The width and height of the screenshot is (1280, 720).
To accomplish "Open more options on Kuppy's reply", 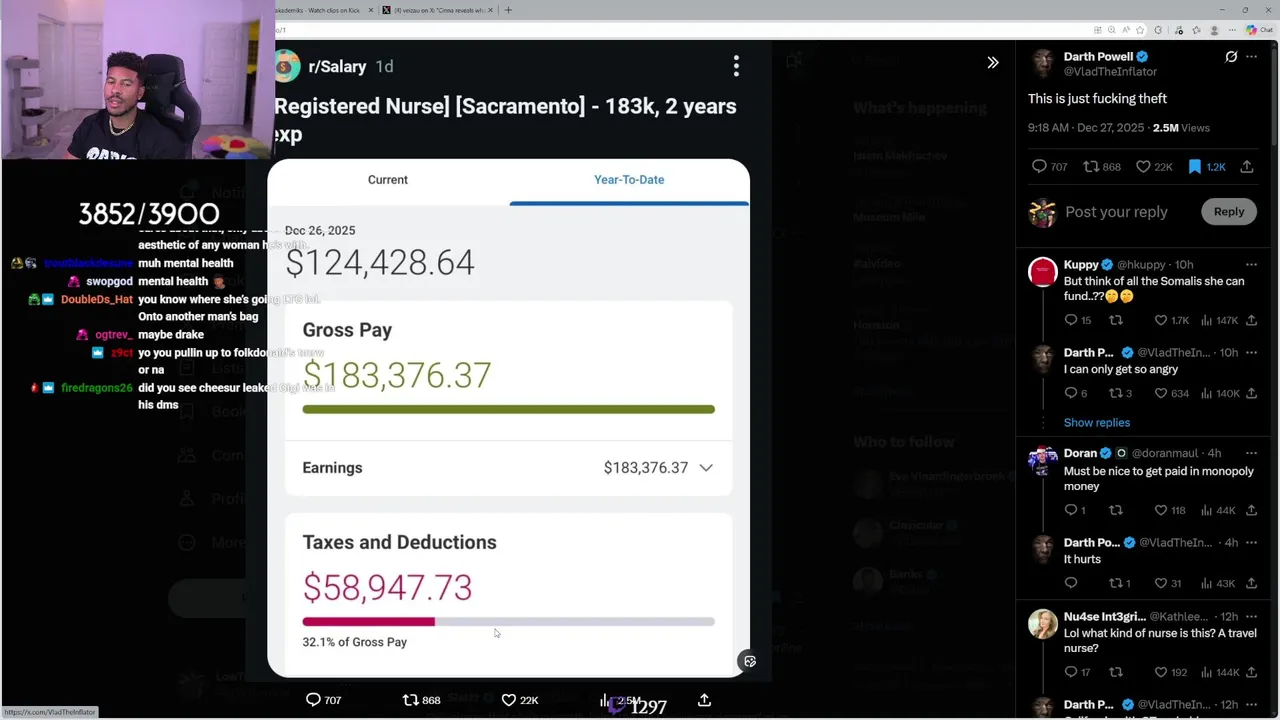I will click(1251, 265).
